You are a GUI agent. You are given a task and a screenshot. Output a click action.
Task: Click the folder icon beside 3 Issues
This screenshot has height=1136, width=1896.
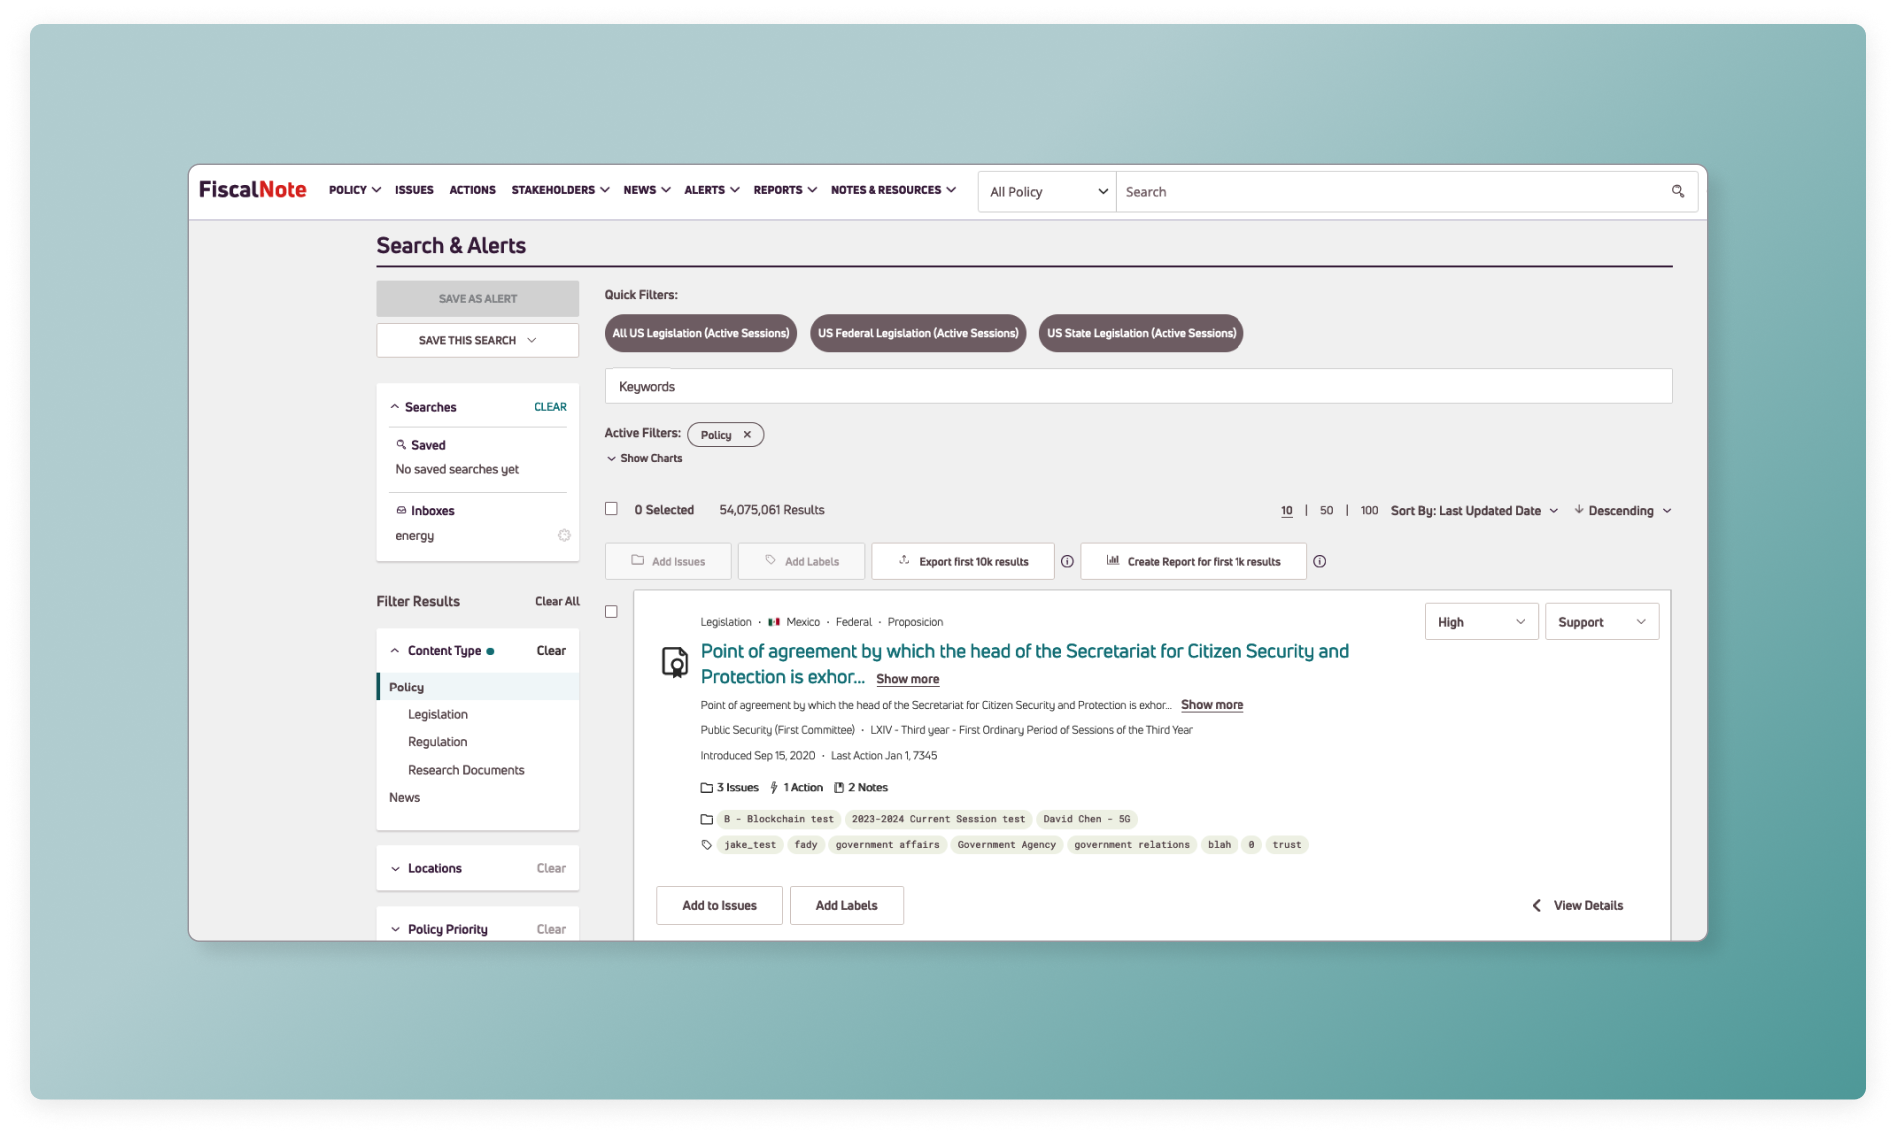(x=707, y=787)
